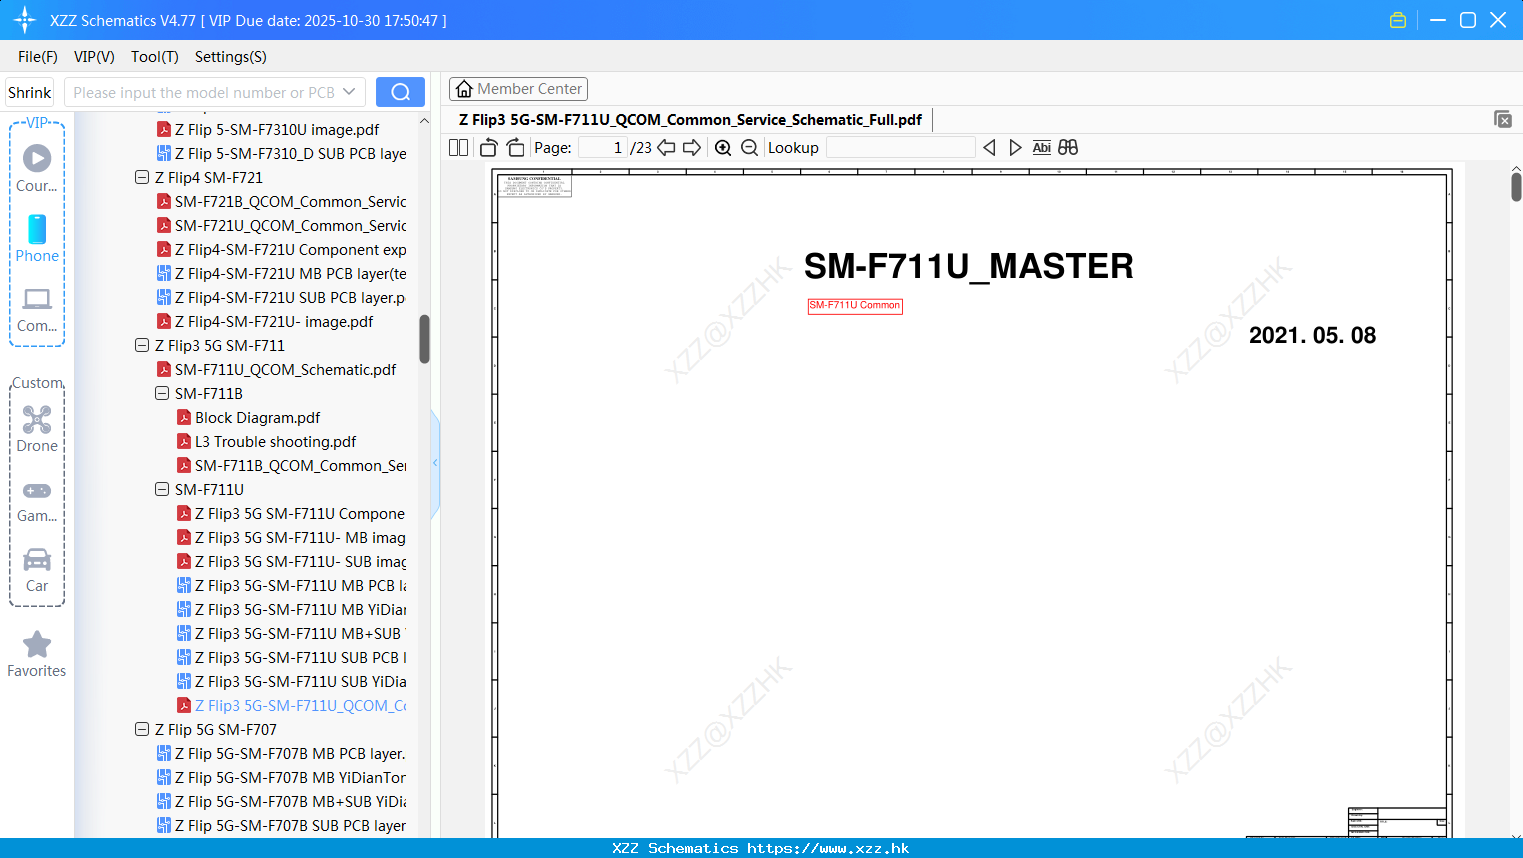Image resolution: width=1523 pixels, height=858 pixels.
Task: Zoom in on the schematic
Action: (723, 147)
